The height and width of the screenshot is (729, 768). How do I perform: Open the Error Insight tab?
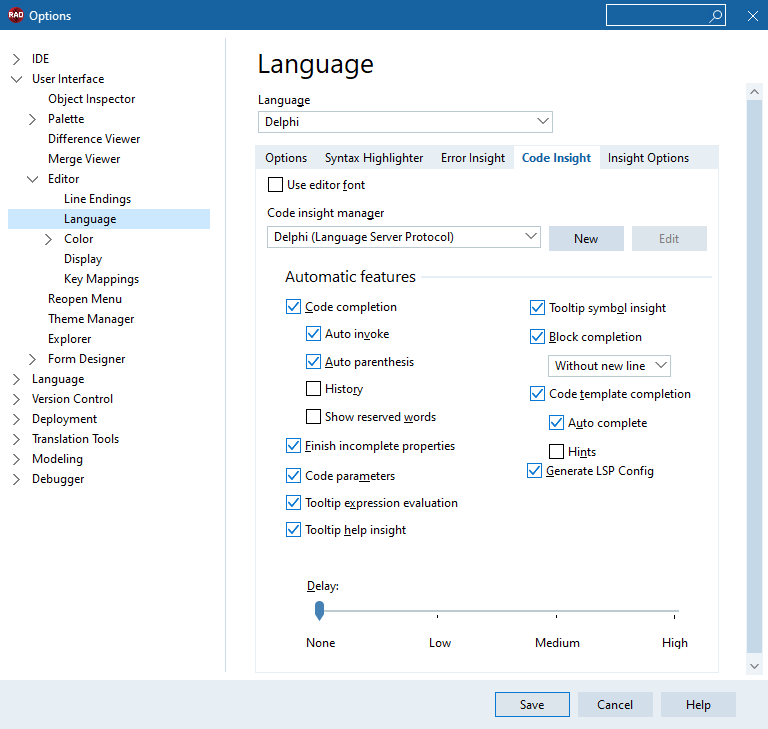473,158
